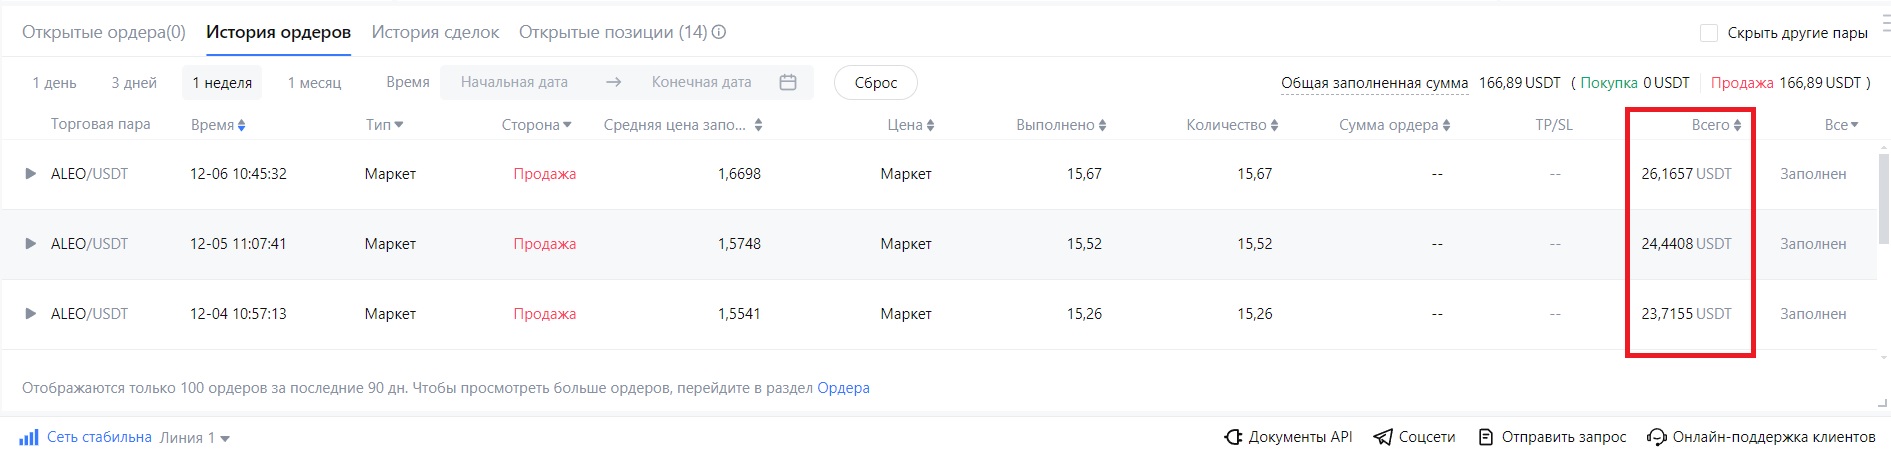This screenshot has height=453, width=1891.
Task: Click the Сброс button
Action: [x=876, y=82]
